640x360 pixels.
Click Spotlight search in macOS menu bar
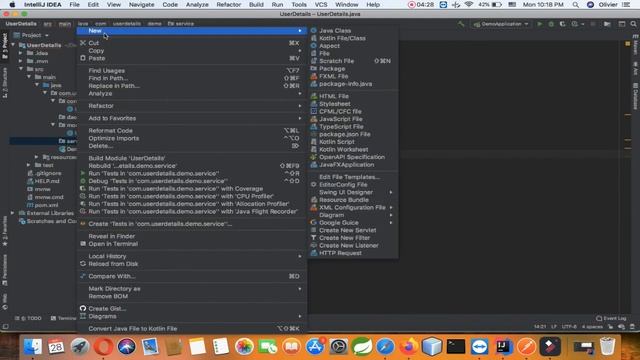(576, 5)
